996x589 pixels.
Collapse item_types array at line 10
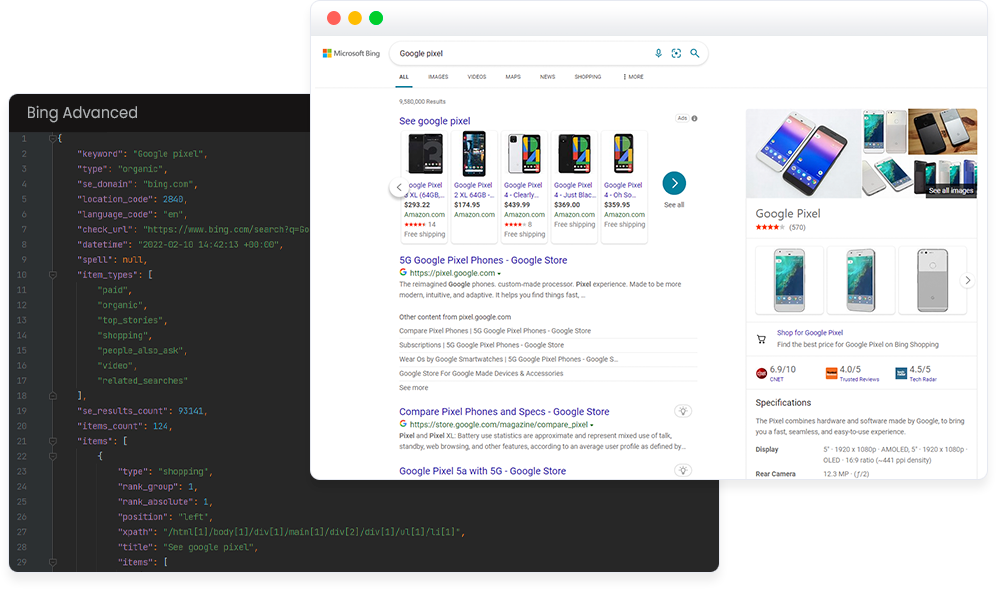53,275
